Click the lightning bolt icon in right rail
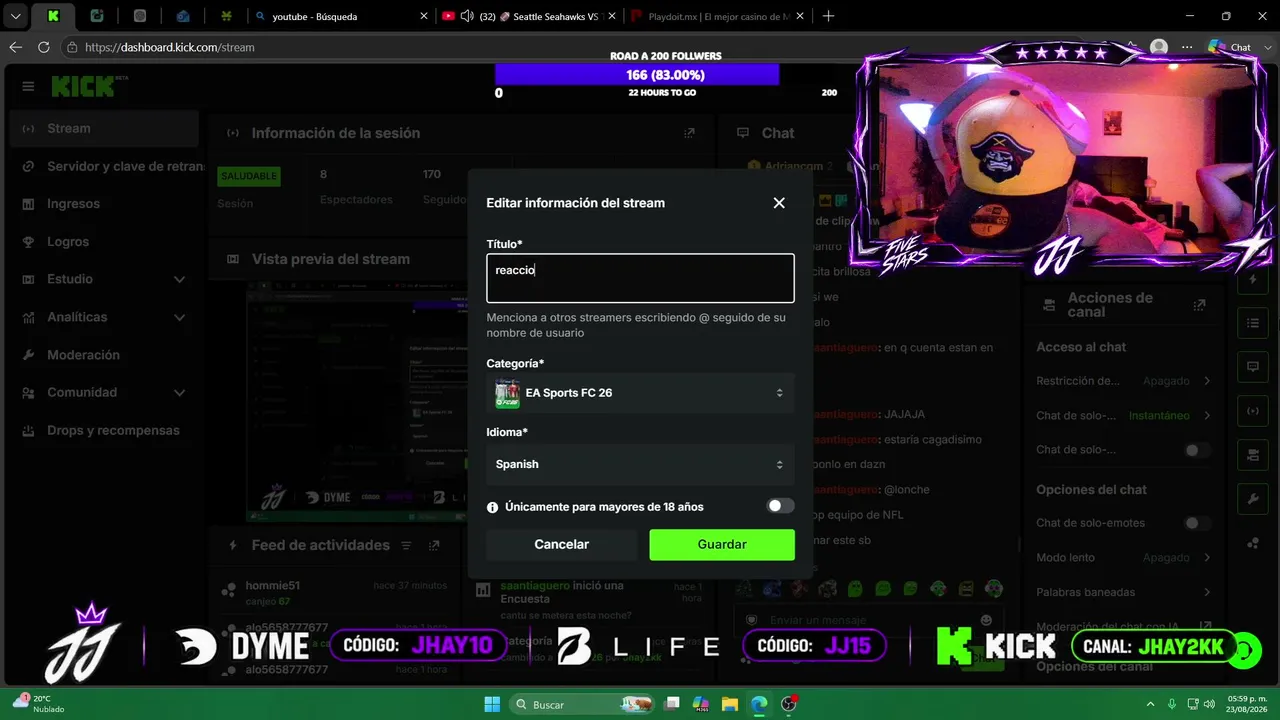The image size is (1280, 720). pos(1252,281)
